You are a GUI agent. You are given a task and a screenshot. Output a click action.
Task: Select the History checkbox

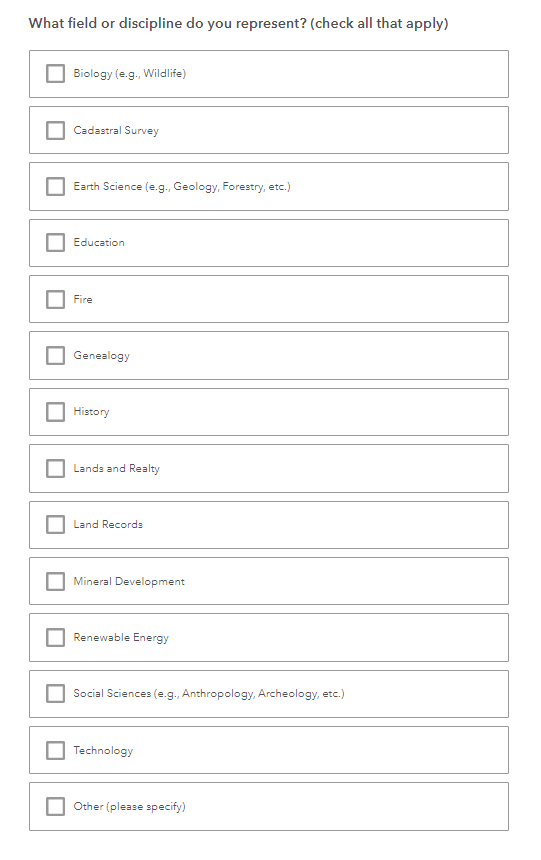click(x=55, y=412)
